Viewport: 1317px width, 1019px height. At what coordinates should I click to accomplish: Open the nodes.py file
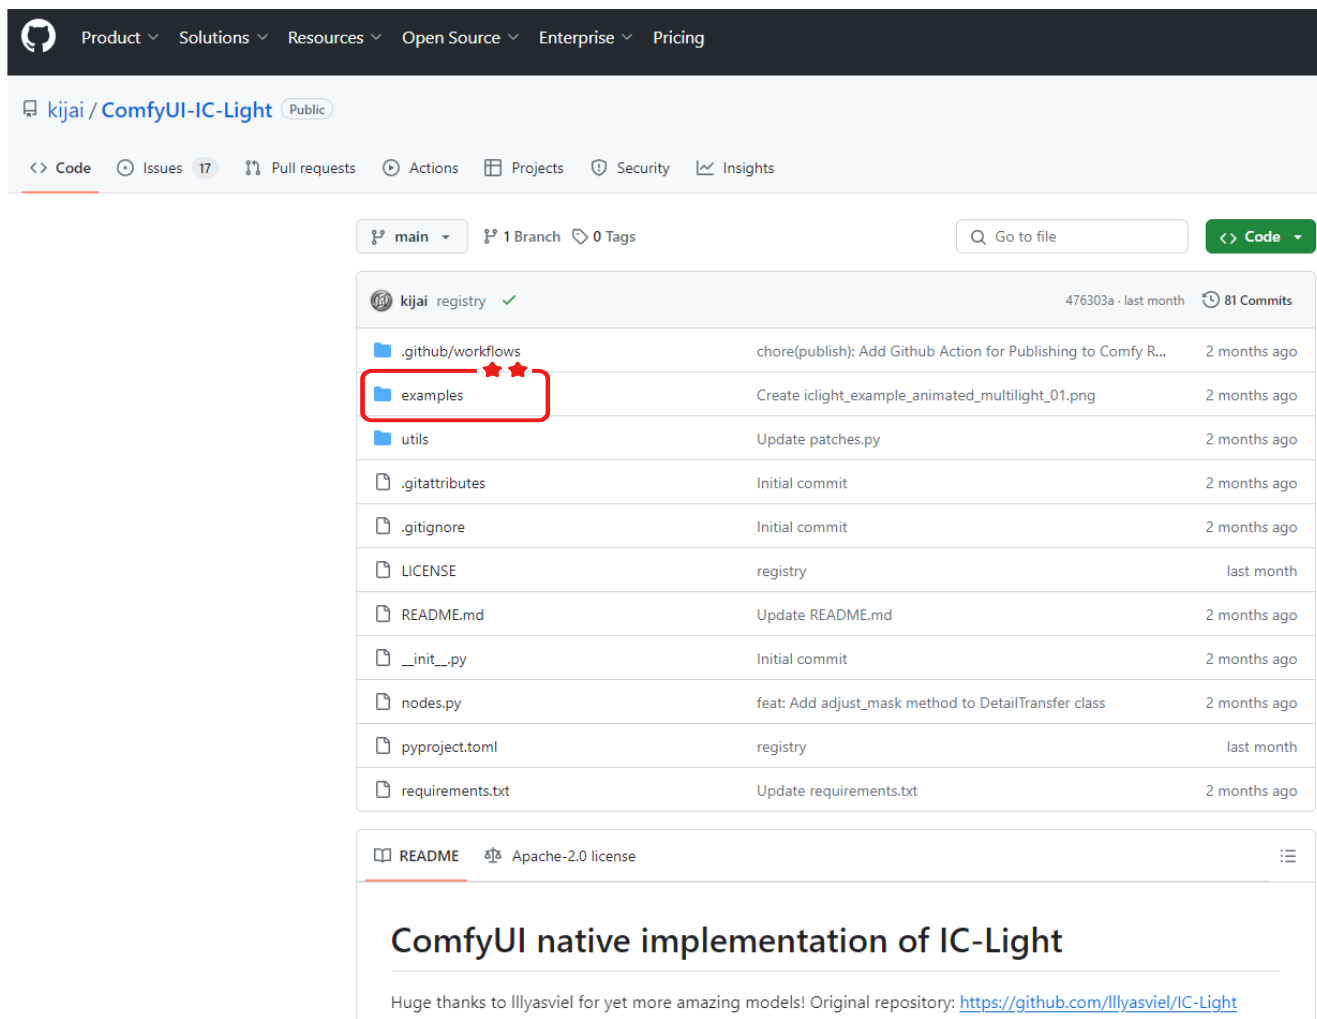[431, 703]
